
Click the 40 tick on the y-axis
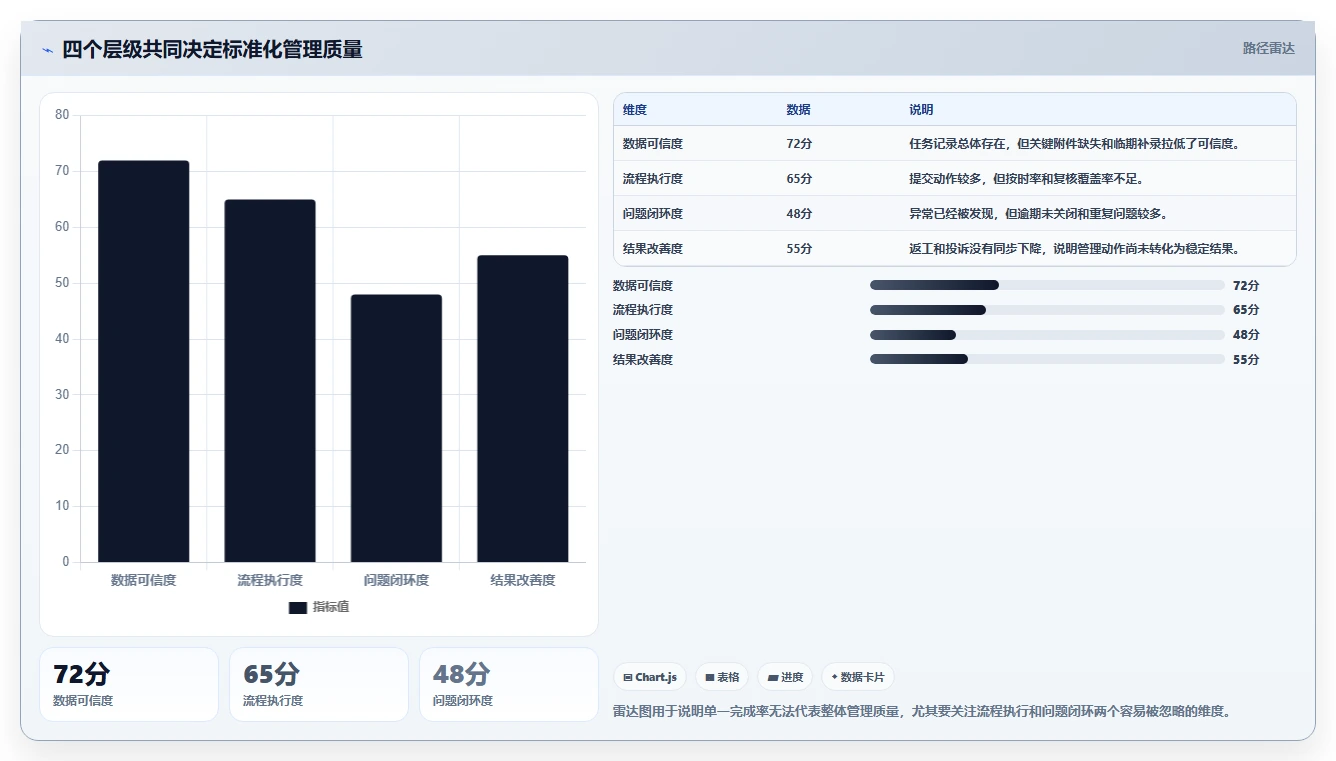tap(62, 338)
